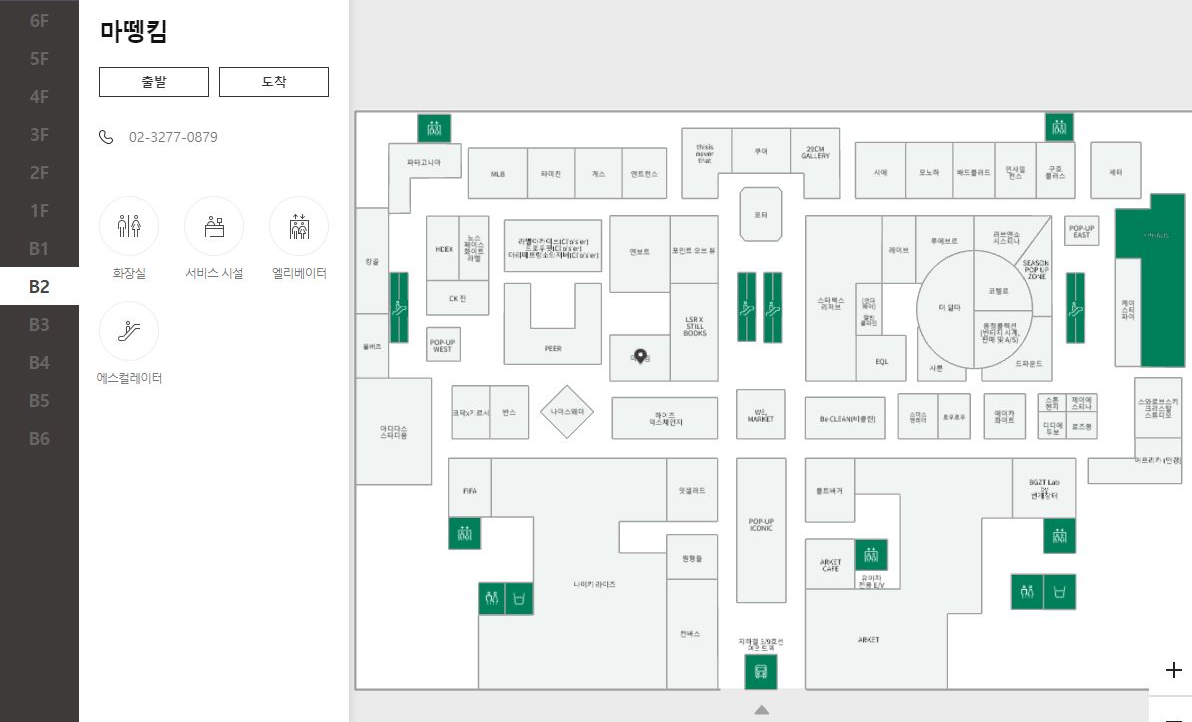1192x722 pixels.
Task: Switch to floor B6
Action: [x=40, y=439]
